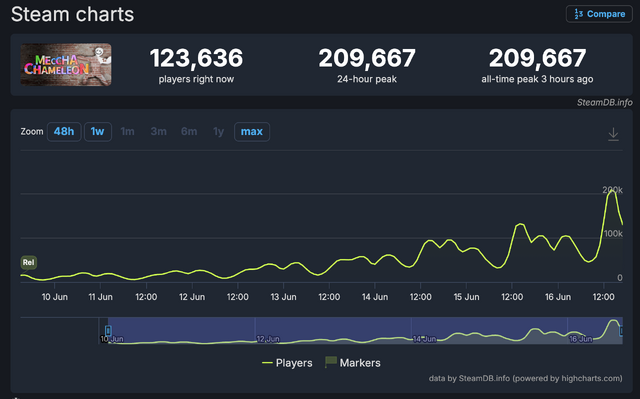Screen dimensions: 640x399
Task: Click the right navigator range handle
Action: 622,330
